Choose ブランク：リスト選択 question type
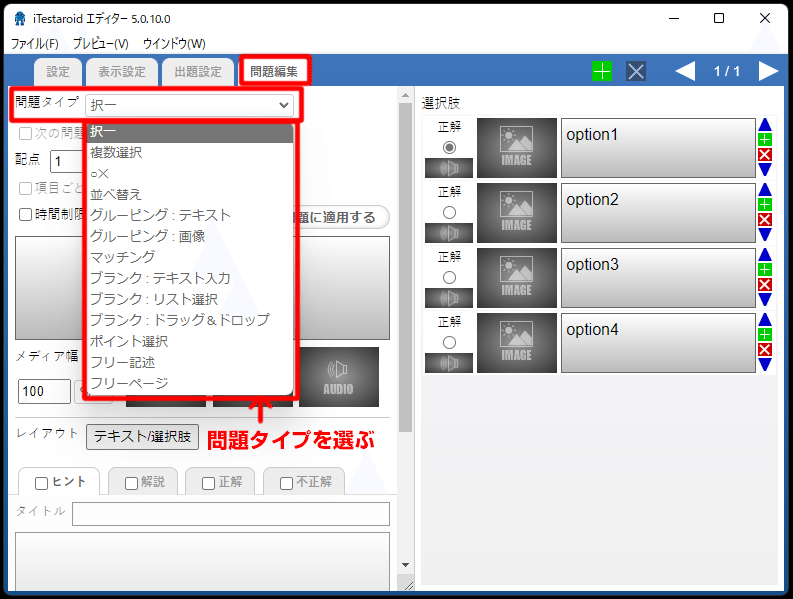 (x=190, y=299)
